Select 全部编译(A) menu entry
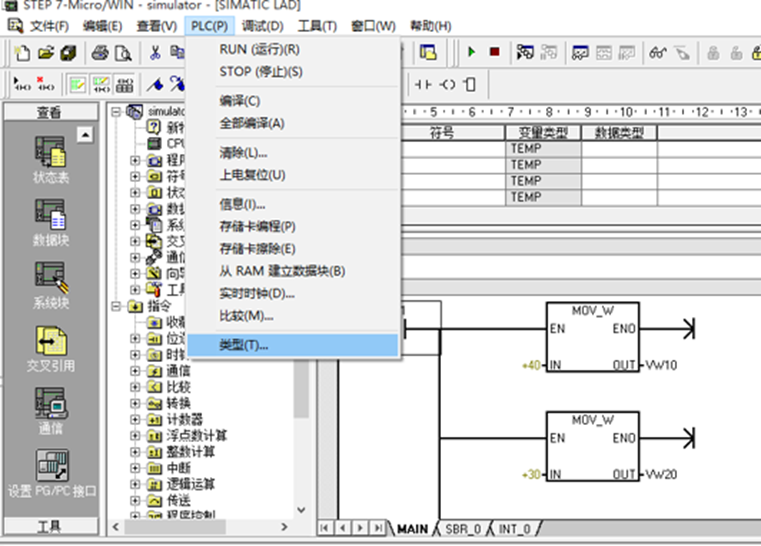Viewport: 761px width, 546px height. coord(293,123)
